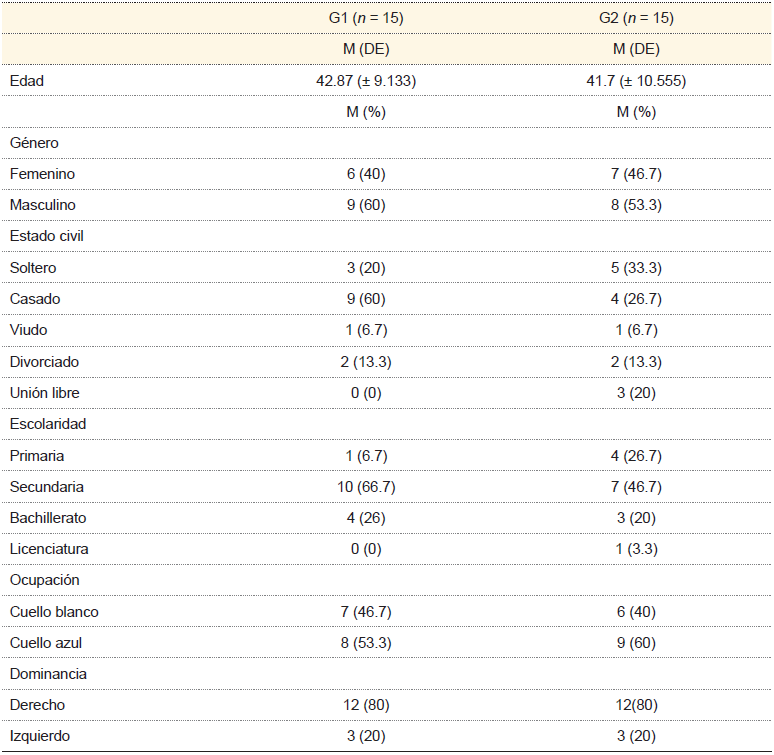Select the Escolaridad section heading
Viewport: 774px width, 755px height.
48,424
